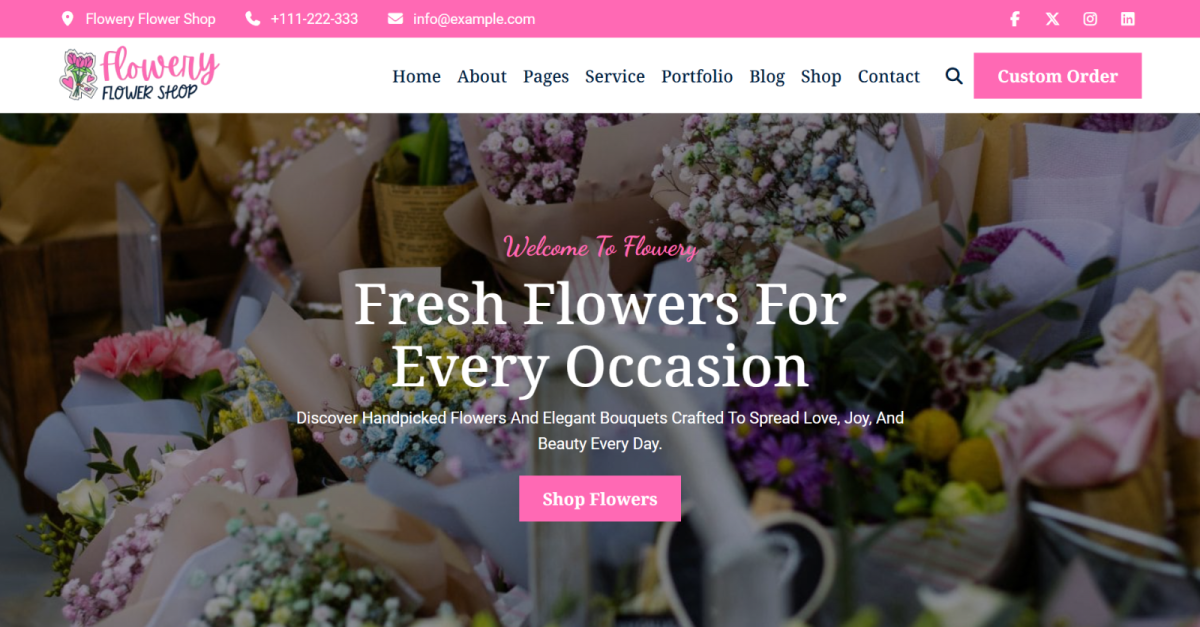This screenshot has height=627, width=1200.
Task: Open the X (Twitter) social icon
Action: 1052,19
